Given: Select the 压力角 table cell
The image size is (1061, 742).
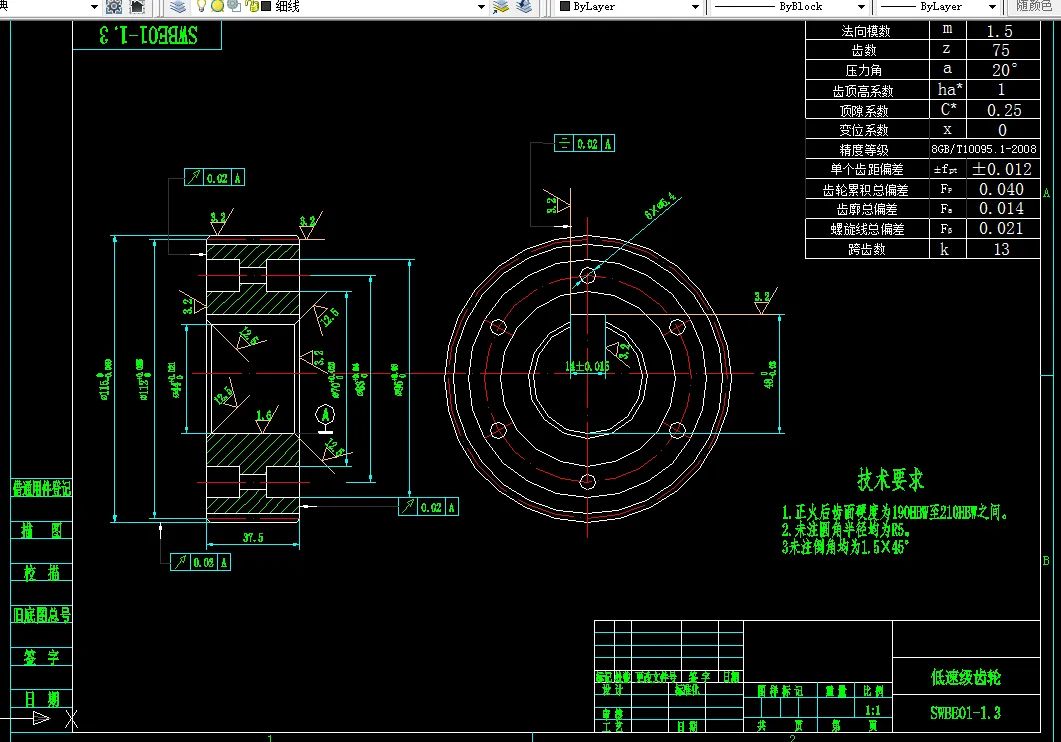Looking at the screenshot, I should point(867,70).
